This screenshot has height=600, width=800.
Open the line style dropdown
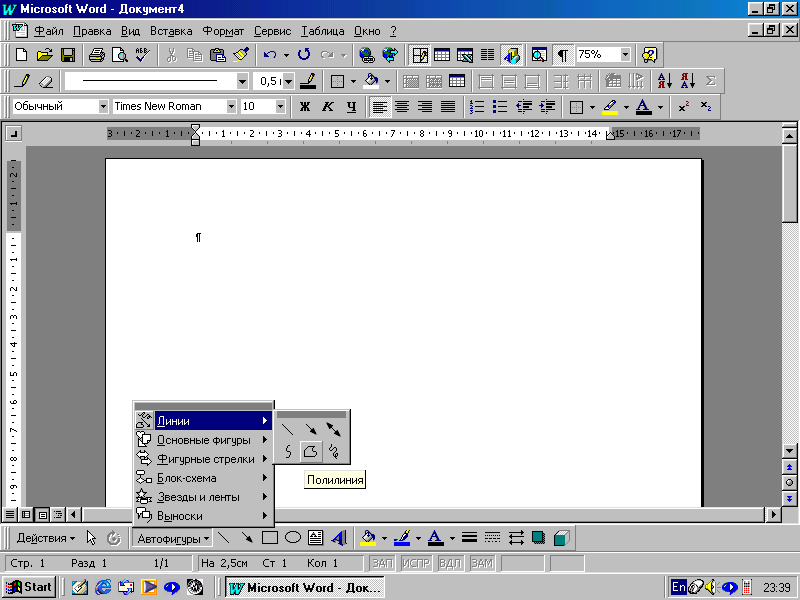[x=242, y=81]
